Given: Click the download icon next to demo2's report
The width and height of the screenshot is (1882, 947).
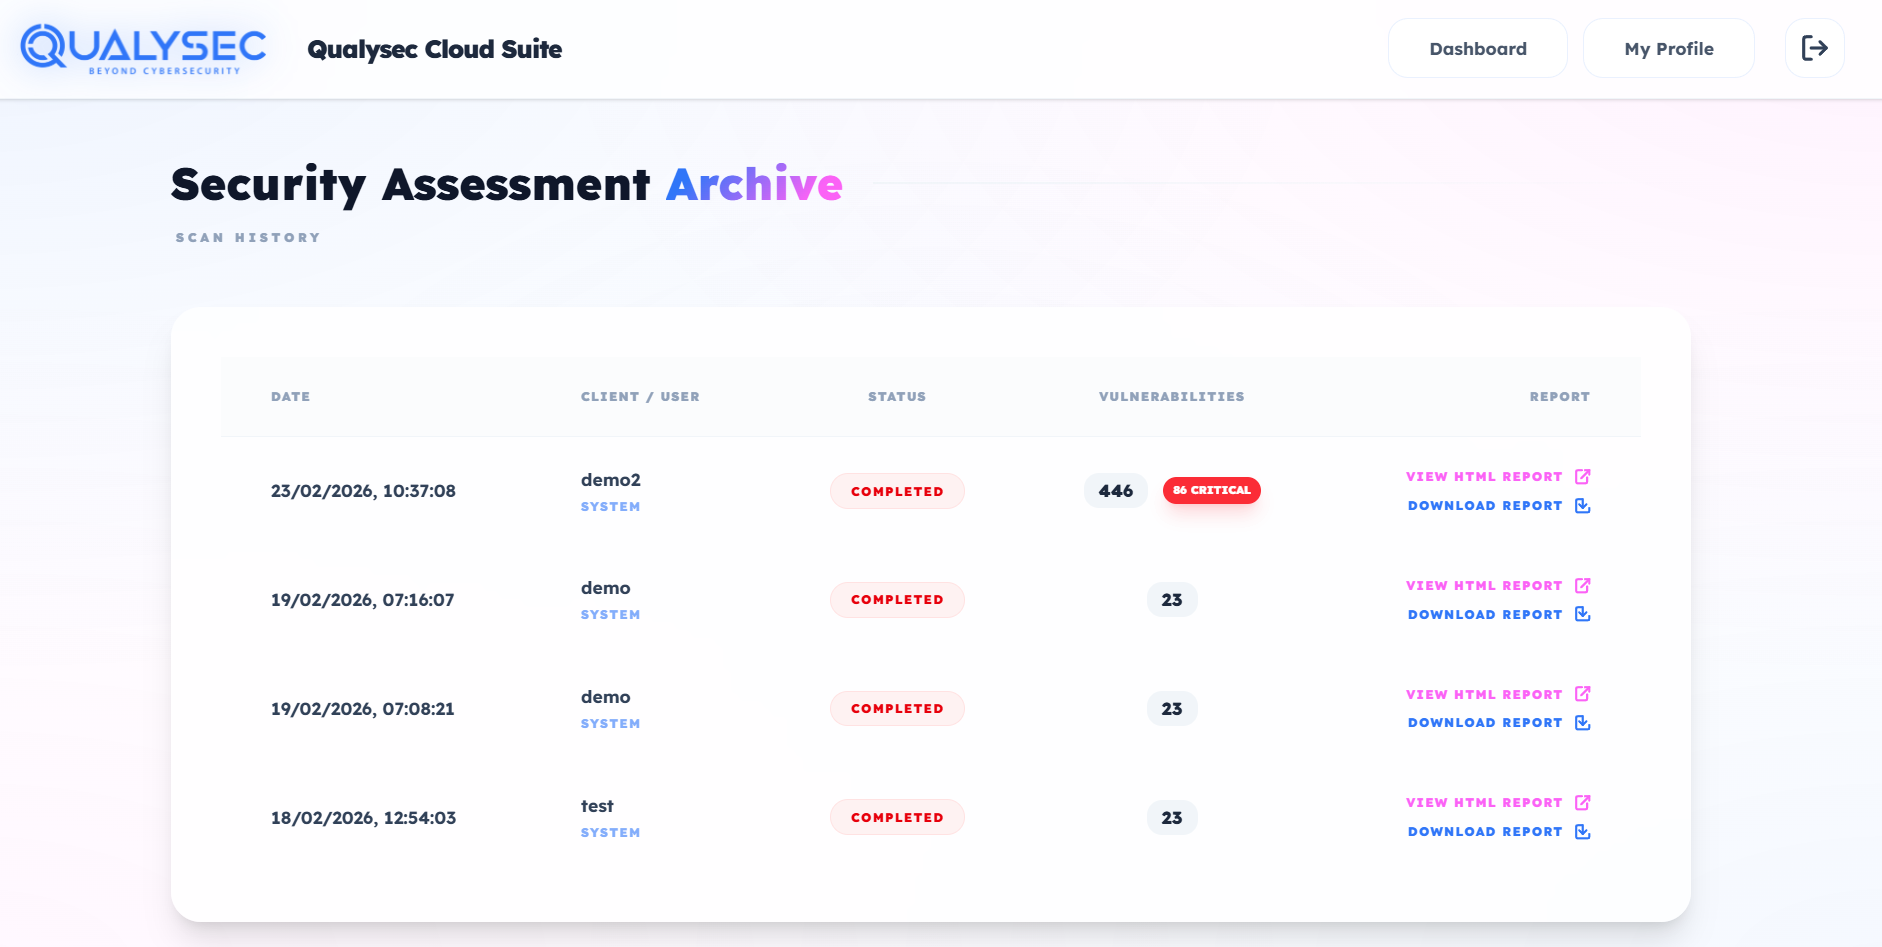Looking at the screenshot, I should coord(1582,505).
